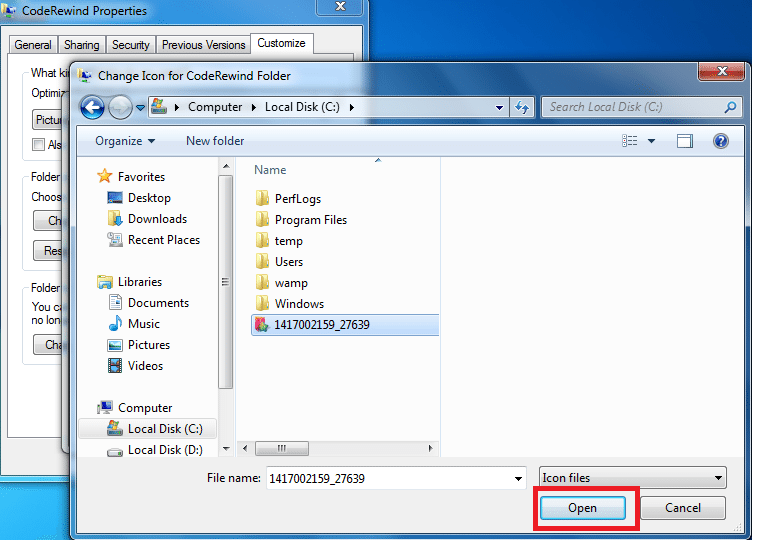The height and width of the screenshot is (540, 757).
Task: Focus the Search Local Disk (C:) box
Action: 641,107
